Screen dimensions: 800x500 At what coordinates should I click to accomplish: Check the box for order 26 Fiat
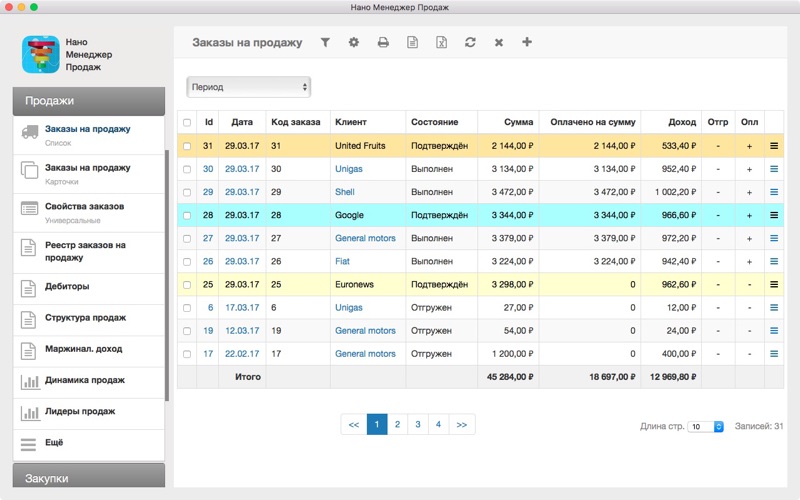coord(187,261)
